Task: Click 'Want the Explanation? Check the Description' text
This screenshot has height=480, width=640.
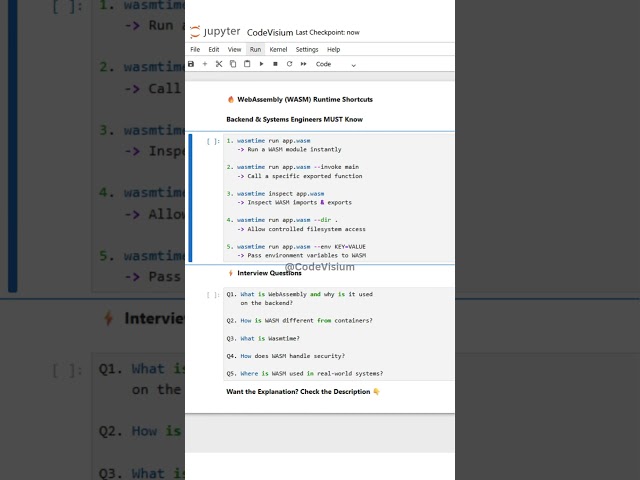Action: [x=303, y=392]
